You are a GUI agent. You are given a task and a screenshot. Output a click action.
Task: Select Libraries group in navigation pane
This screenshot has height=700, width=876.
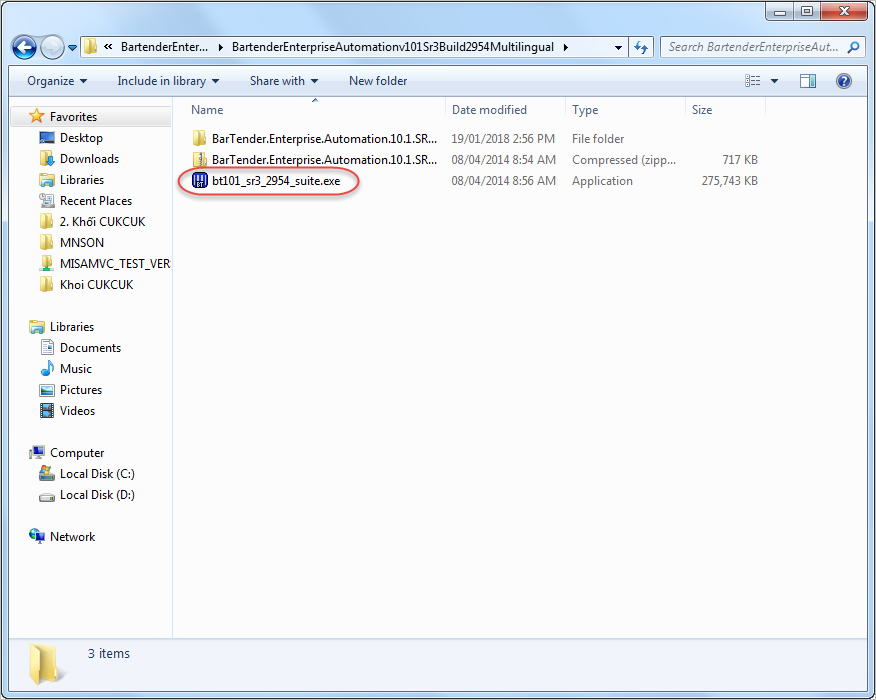pyautogui.click(x=72, y=327)
